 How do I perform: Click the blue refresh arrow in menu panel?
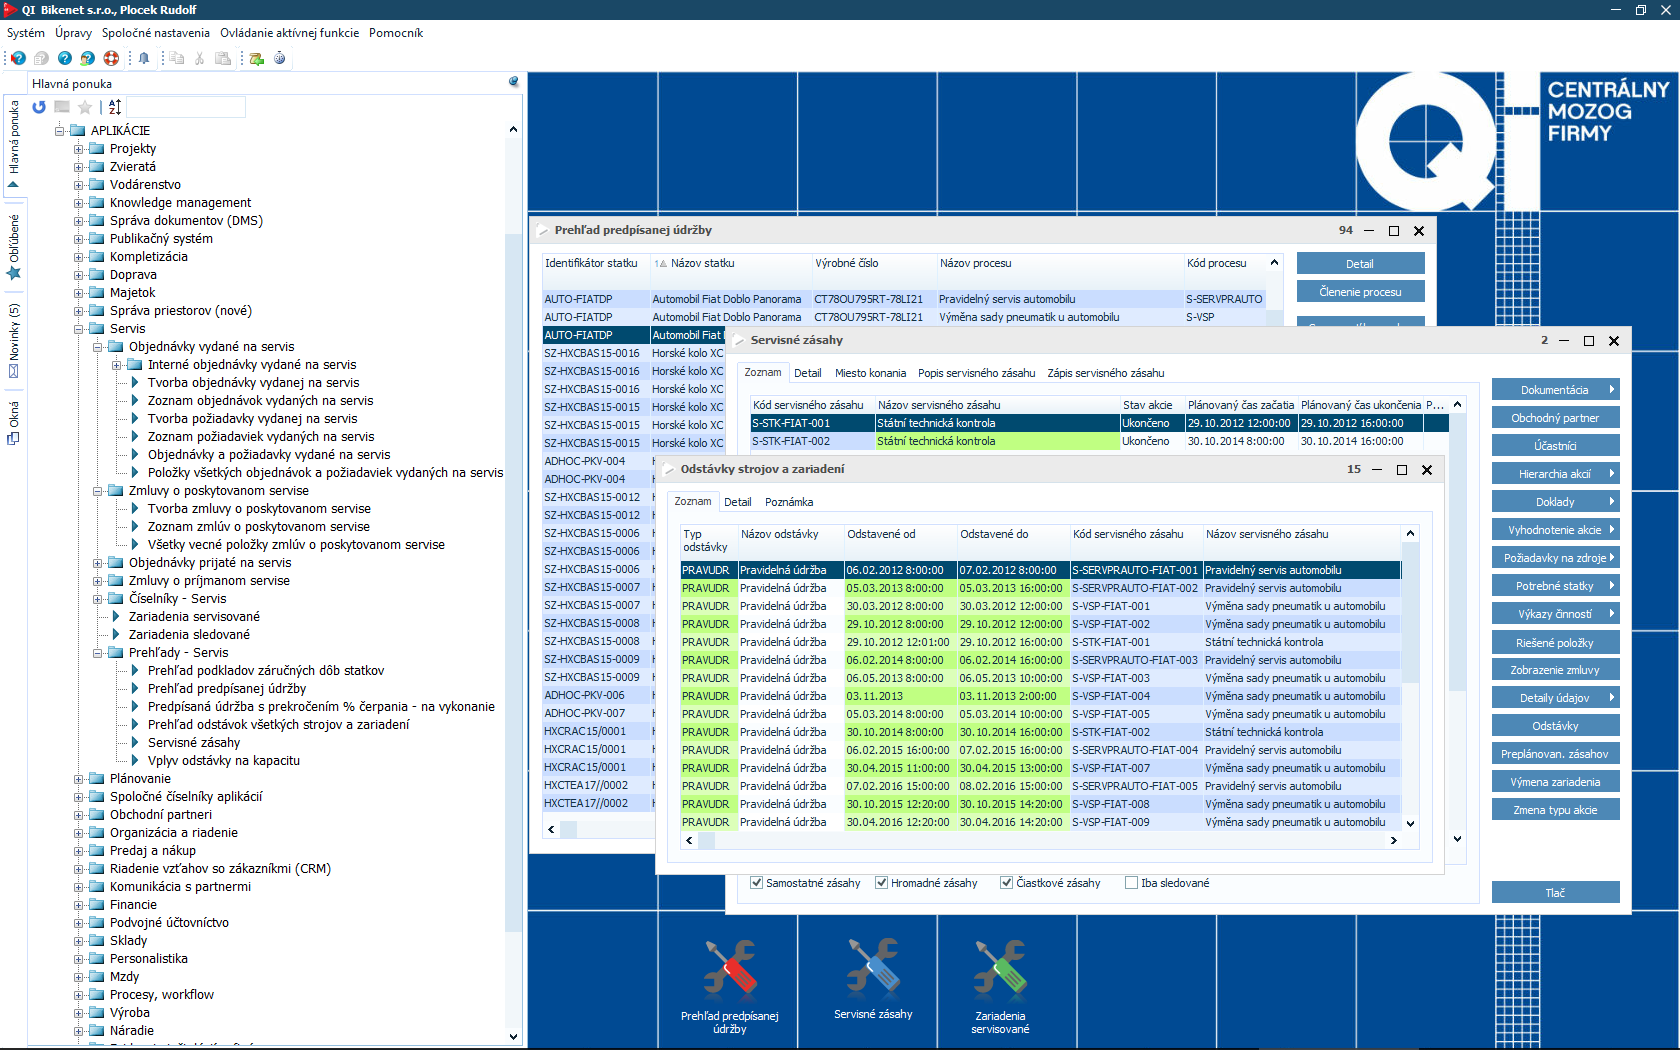(39, 107)
